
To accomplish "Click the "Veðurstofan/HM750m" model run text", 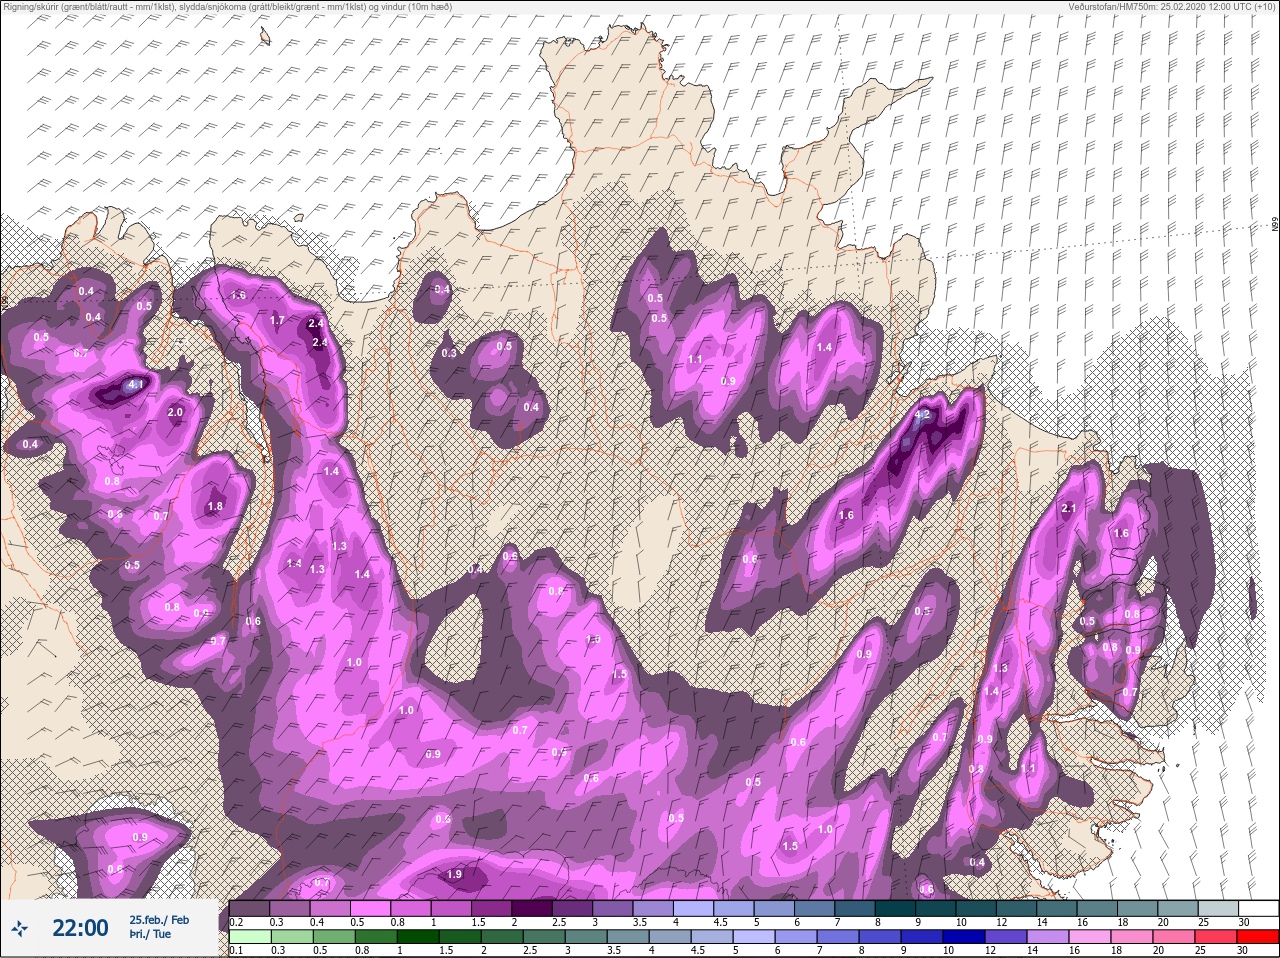I will pyautogui.click(x=1172, y=6).
